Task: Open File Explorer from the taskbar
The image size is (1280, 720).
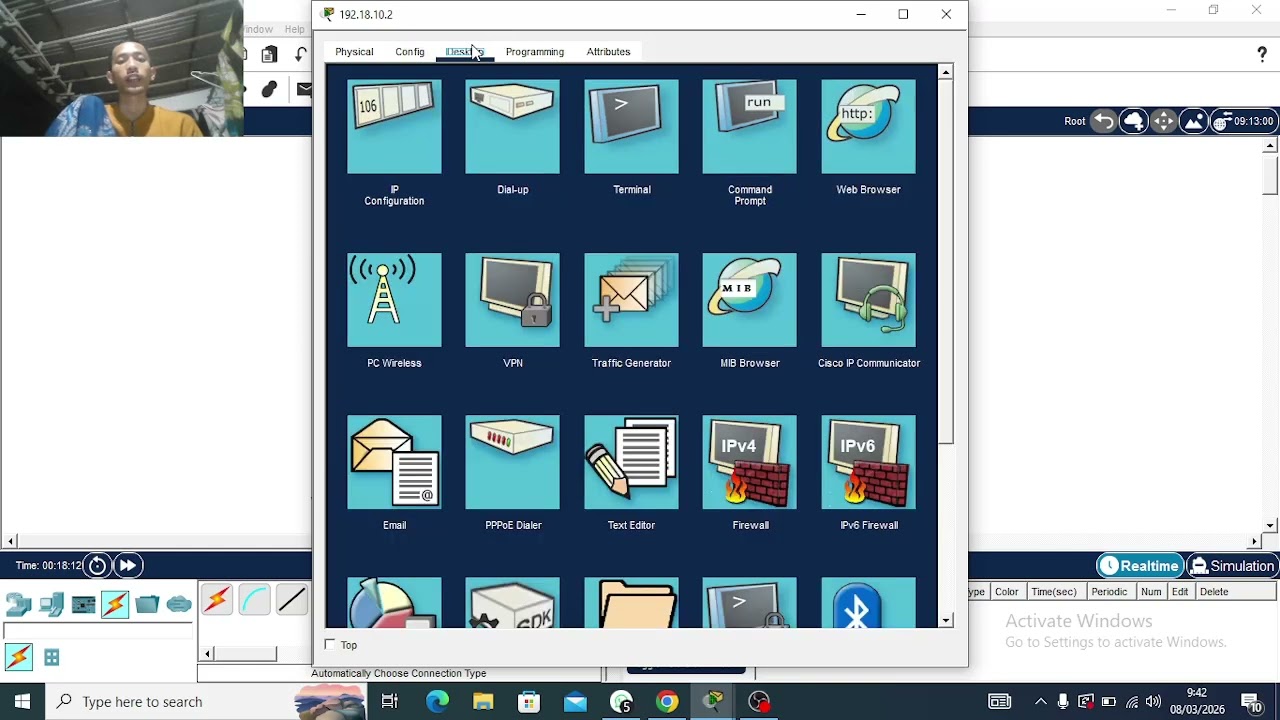Action: (483, 702)
